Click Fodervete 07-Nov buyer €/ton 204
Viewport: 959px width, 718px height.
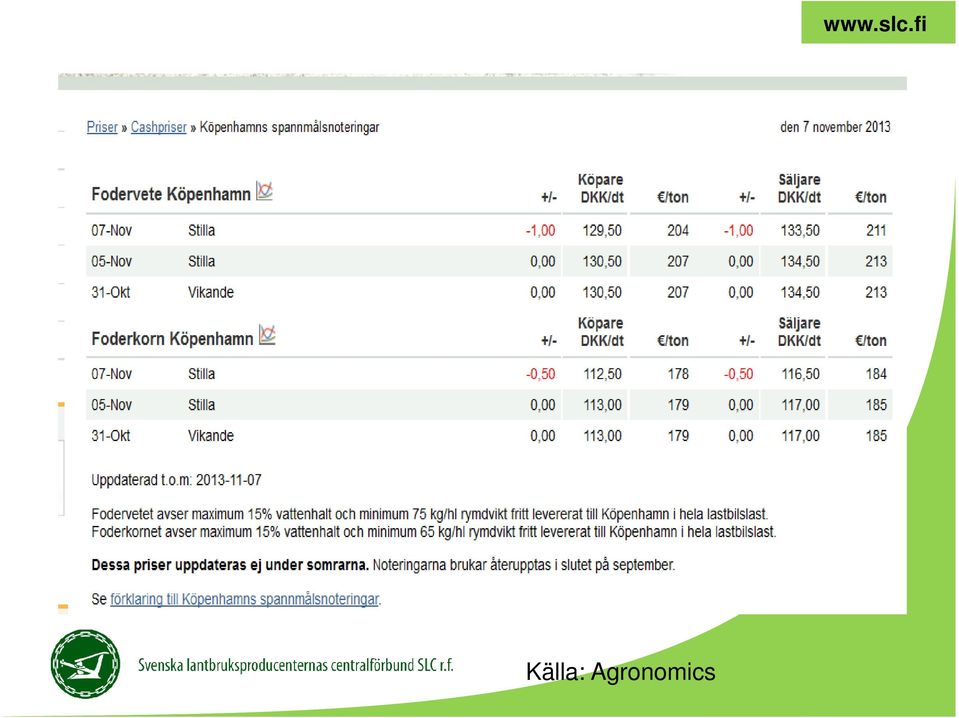[x=678, y=231]
